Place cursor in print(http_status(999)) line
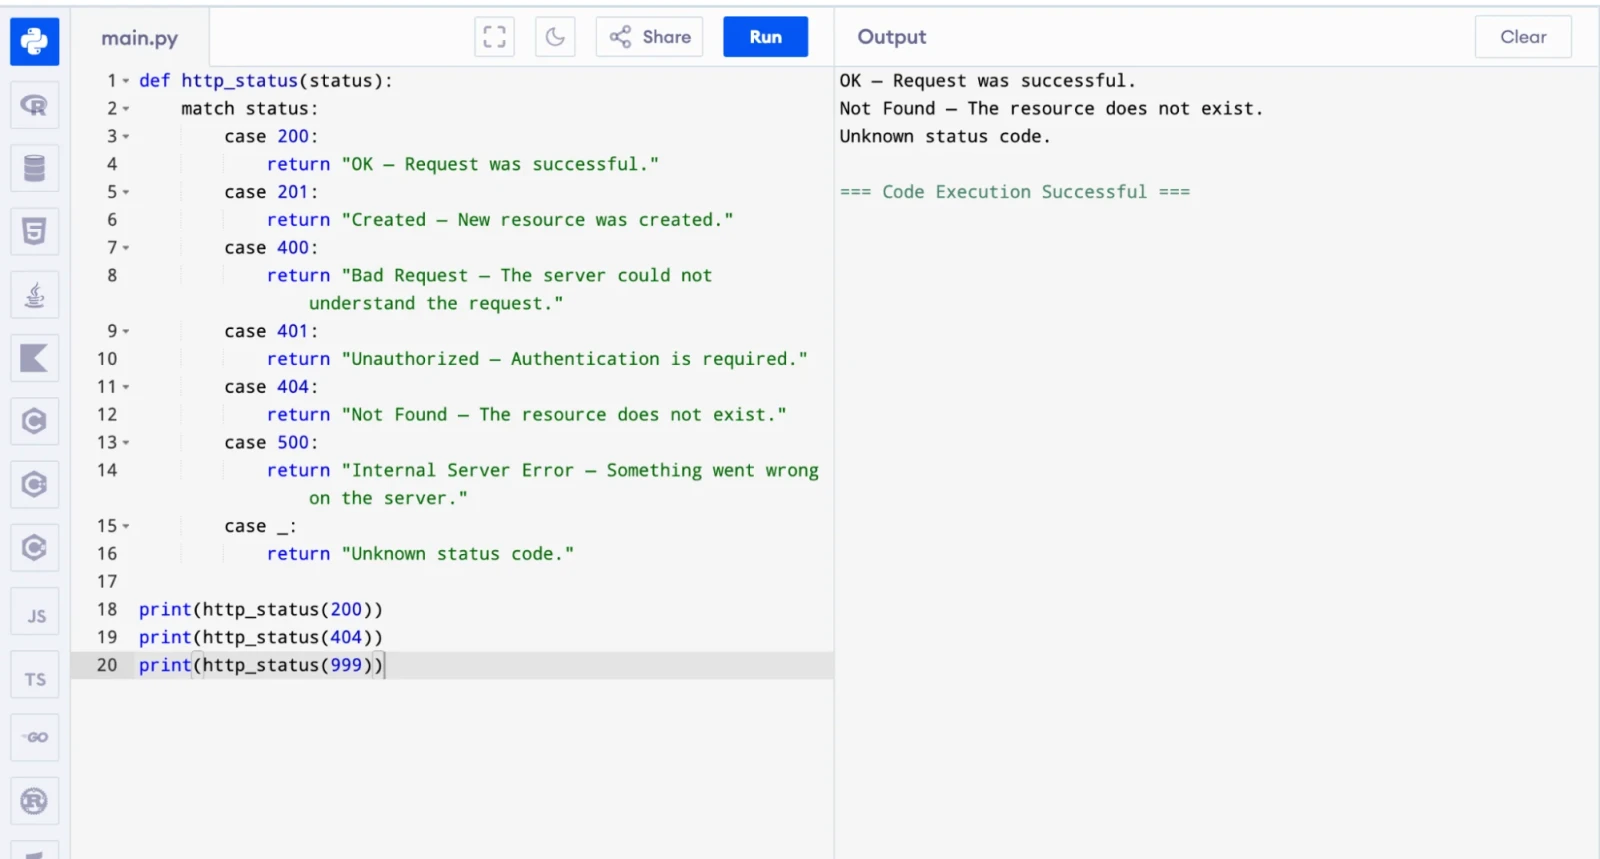Viewport: 1600px width, 859px height. [x=260, y=665]
